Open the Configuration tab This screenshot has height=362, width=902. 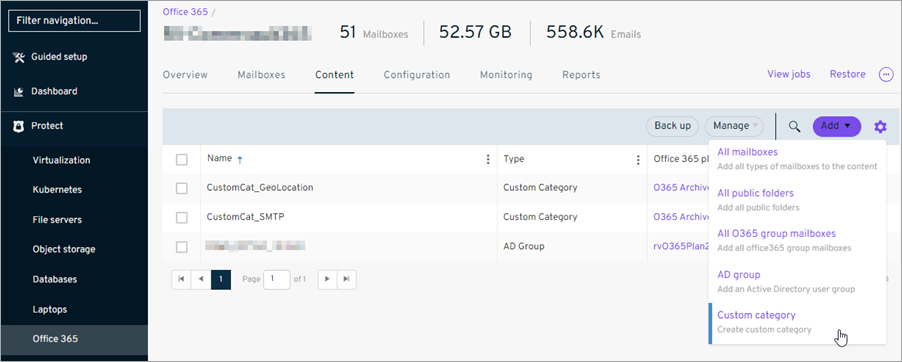coord(417,75)
